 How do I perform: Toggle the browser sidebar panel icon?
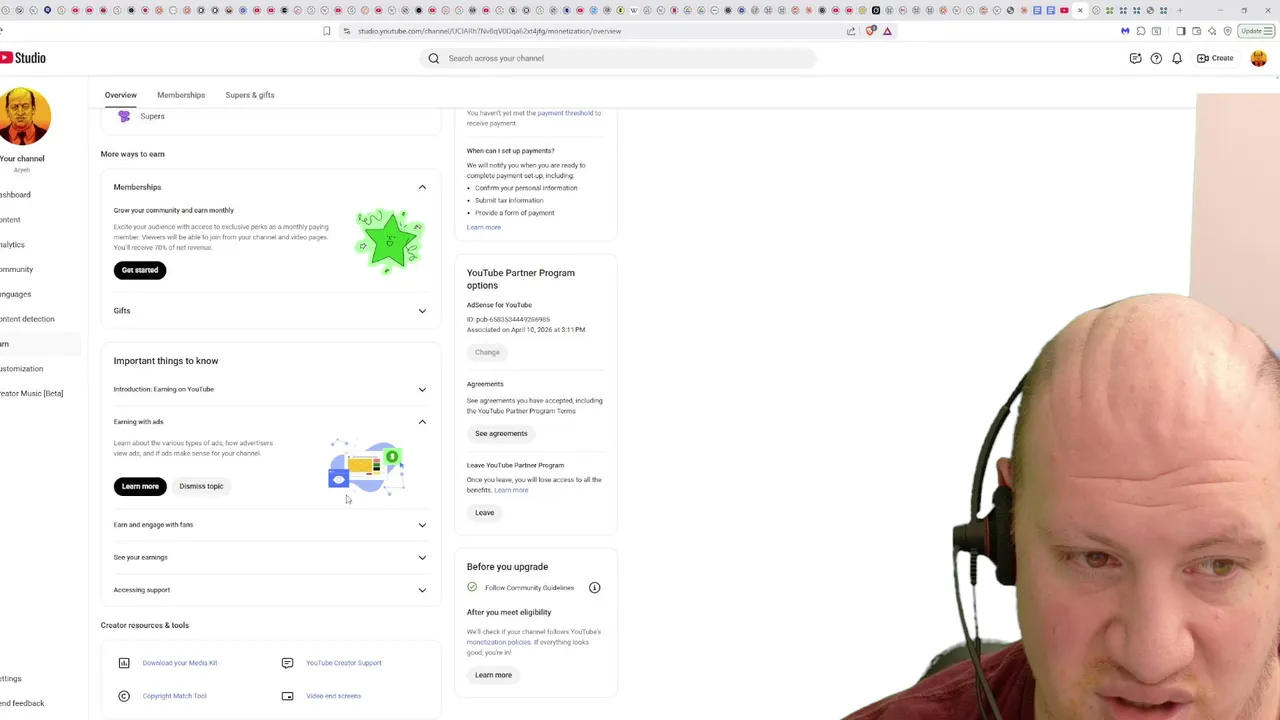[x=1180, y=31]
